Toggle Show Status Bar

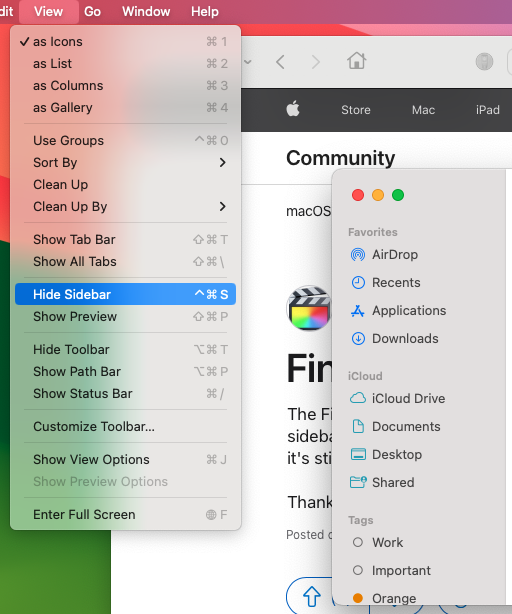[x=125, y=393]
